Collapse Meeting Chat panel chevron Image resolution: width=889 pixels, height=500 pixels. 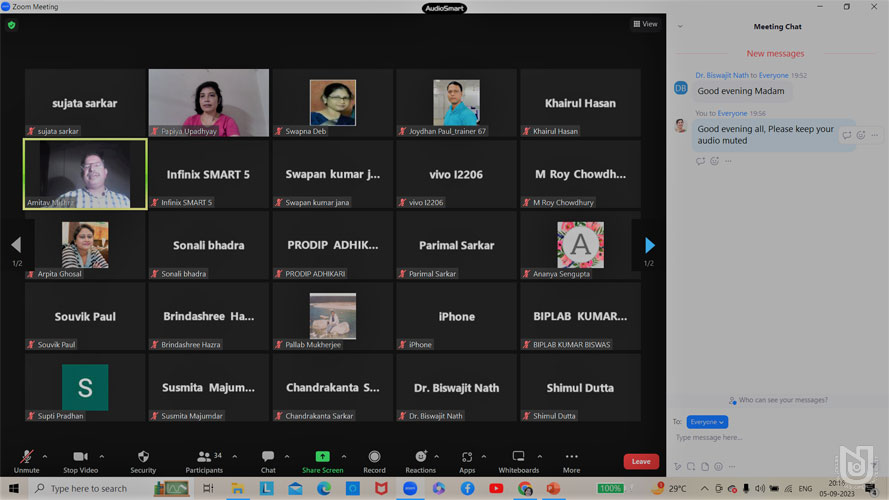click(680, 27)
